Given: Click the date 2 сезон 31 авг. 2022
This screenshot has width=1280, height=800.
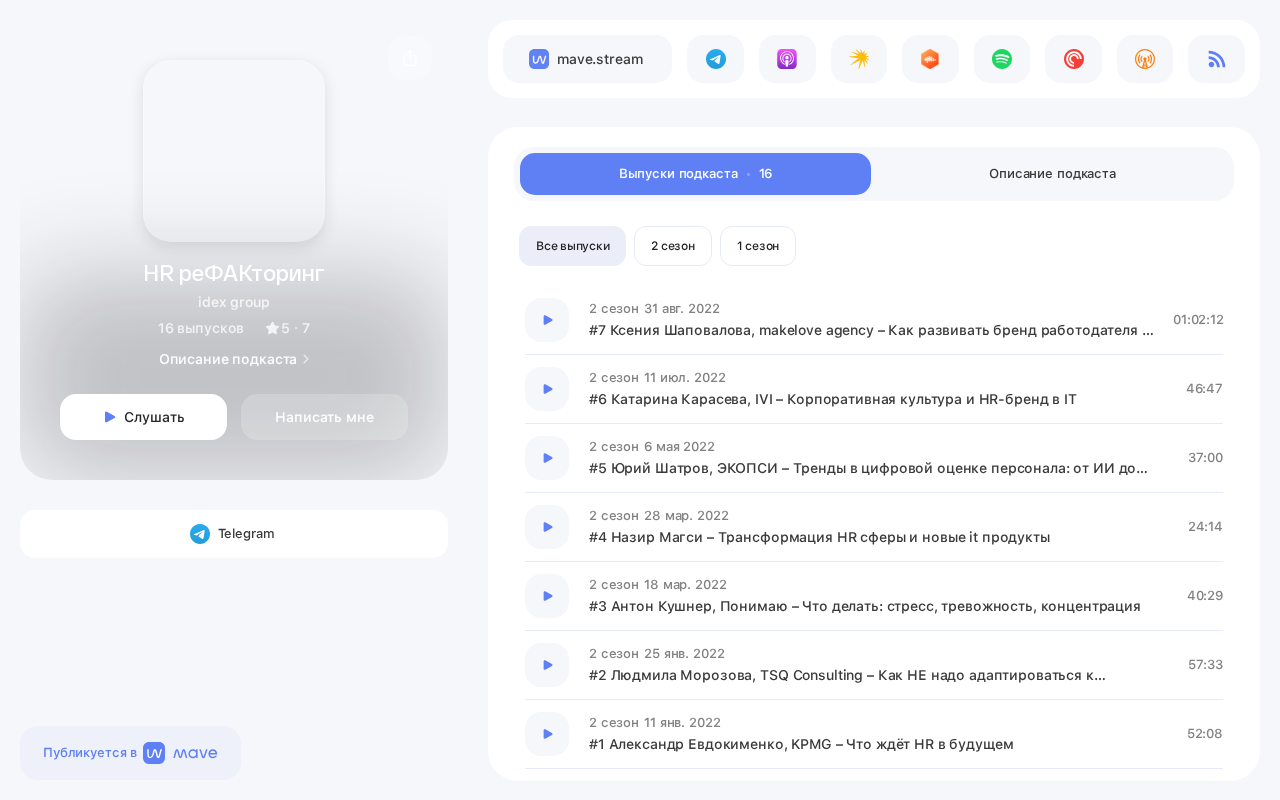Looking at the screenshot, I should pyautogui.click(x=654, y=309).
